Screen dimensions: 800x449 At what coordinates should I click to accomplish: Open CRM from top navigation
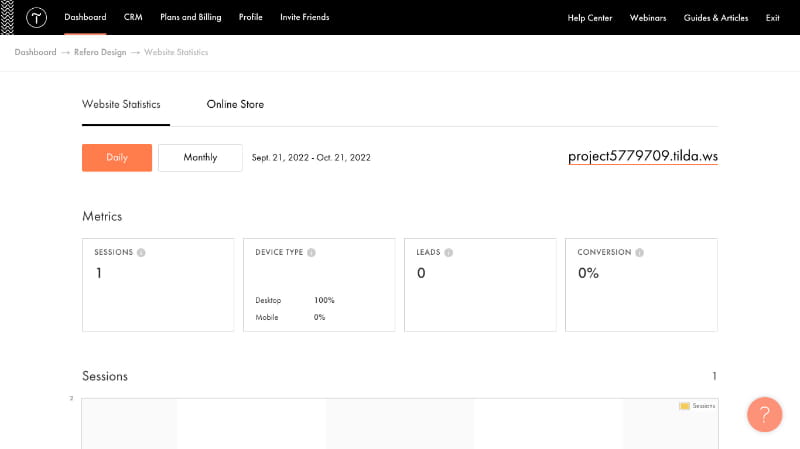pyautogui.click(x=133, y=18)
